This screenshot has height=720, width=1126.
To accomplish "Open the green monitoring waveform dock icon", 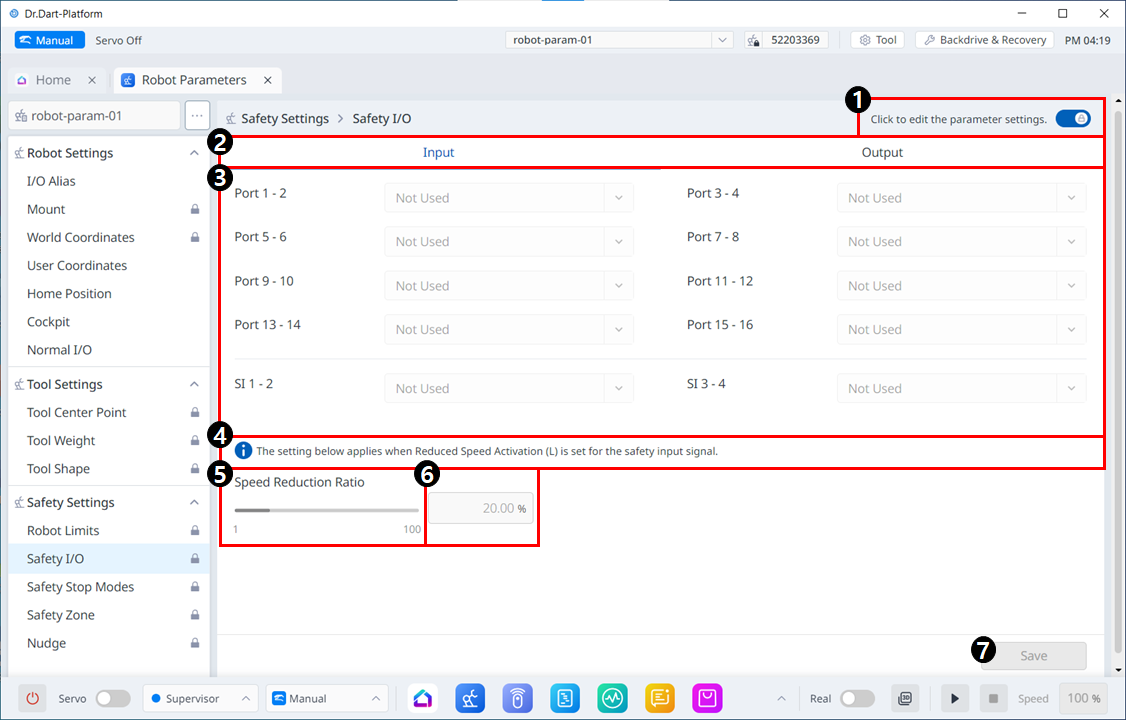I will pos(612,698).
